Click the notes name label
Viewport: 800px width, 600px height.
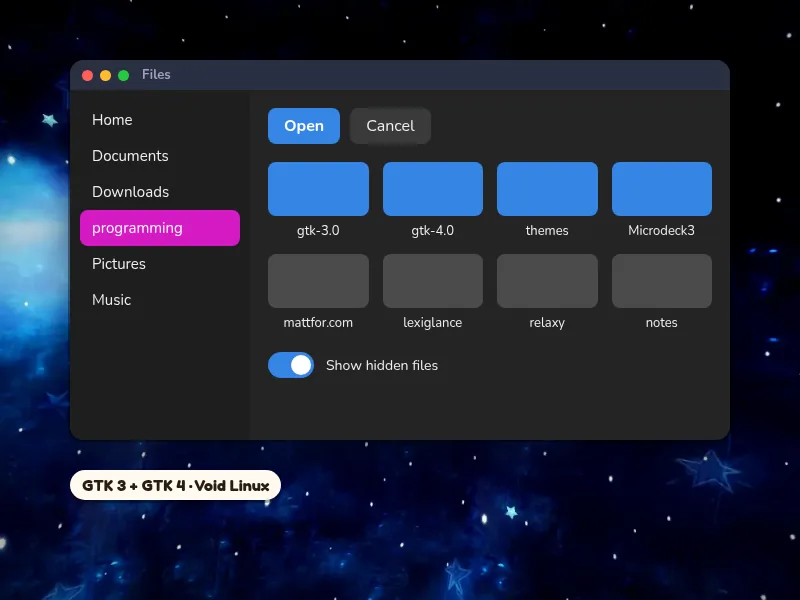(x=662, y=322)
